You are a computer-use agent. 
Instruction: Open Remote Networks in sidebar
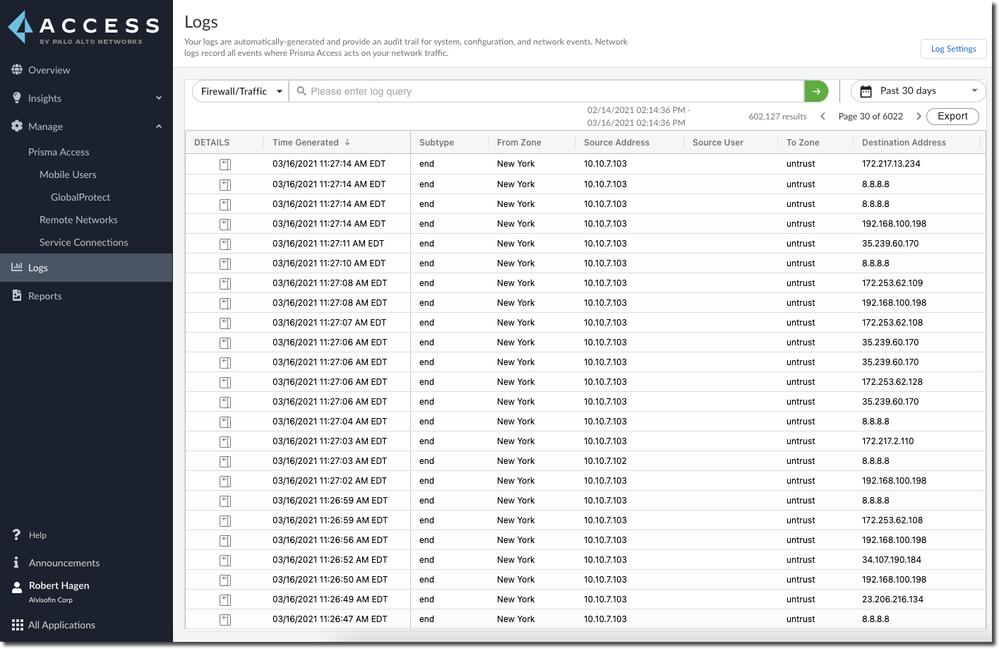coord(78,220)
